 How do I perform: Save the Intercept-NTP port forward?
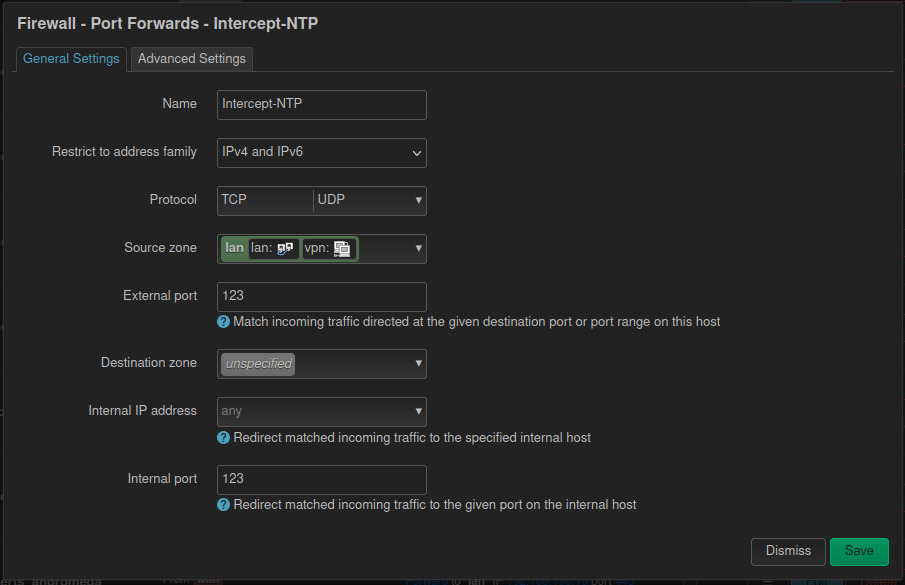[x=858, y=551]
